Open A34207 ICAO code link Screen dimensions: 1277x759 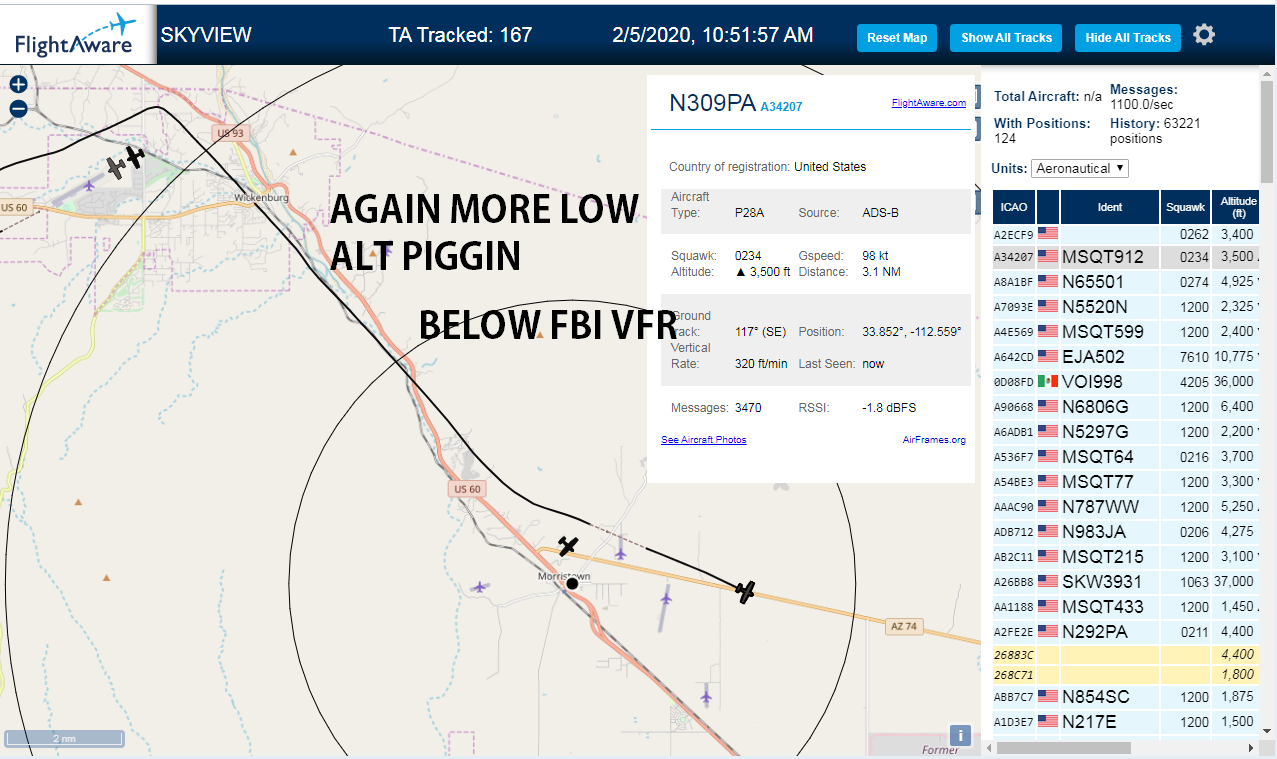781,106
